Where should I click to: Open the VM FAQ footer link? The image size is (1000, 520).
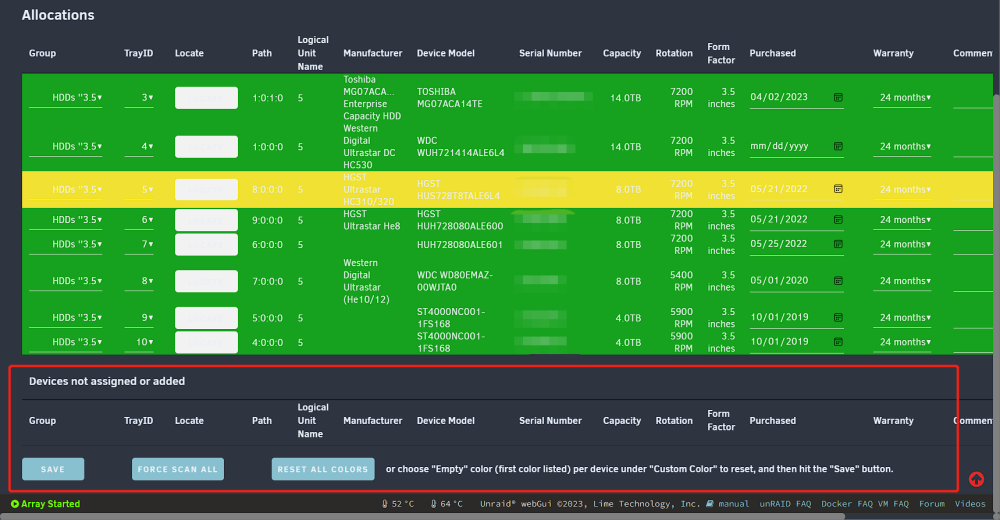pyautogui.click(x=893, y=504)
